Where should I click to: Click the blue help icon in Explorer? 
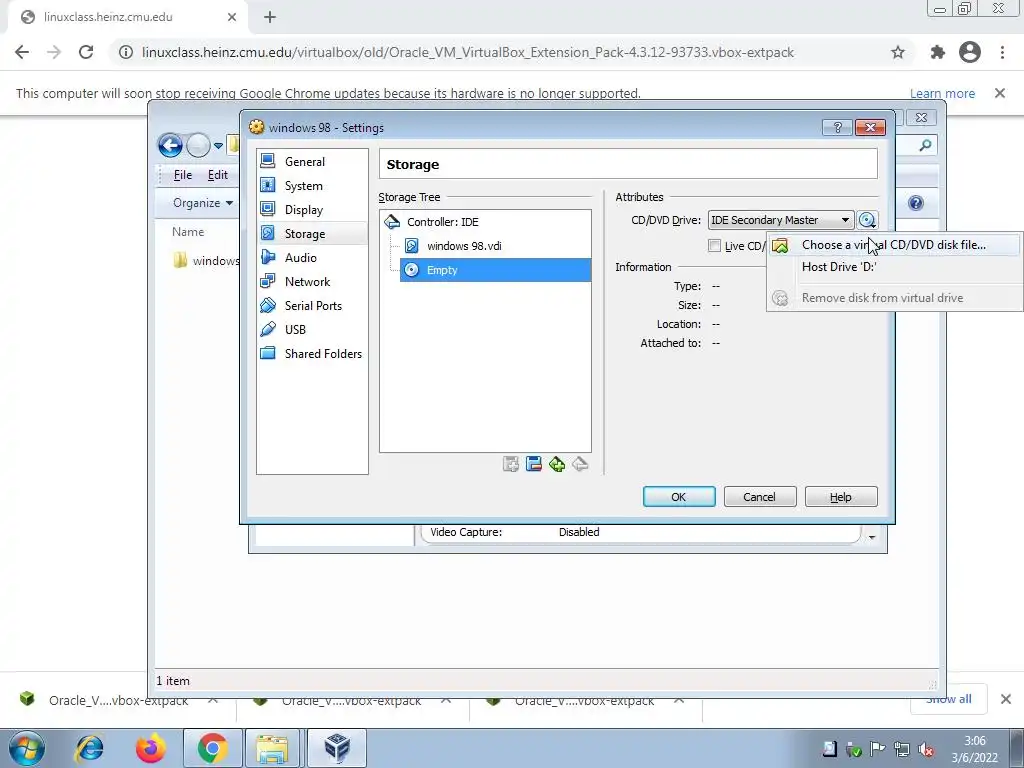916,203
